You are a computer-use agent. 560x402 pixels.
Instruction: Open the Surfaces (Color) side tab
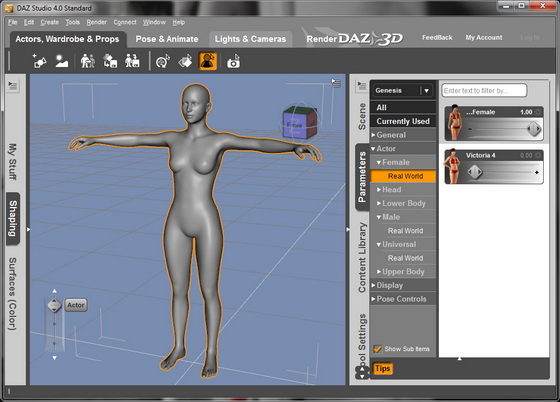[x=13, y=294]
